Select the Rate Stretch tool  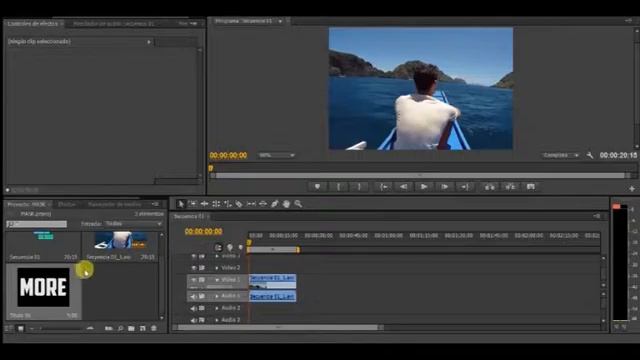[x=228, y=204]
